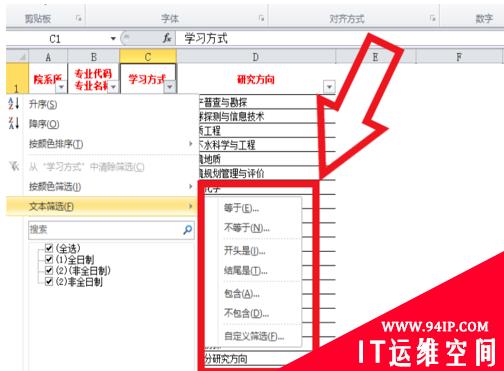Click the search magnifier icon
The image size is (504, 371).
click(188, 229)
